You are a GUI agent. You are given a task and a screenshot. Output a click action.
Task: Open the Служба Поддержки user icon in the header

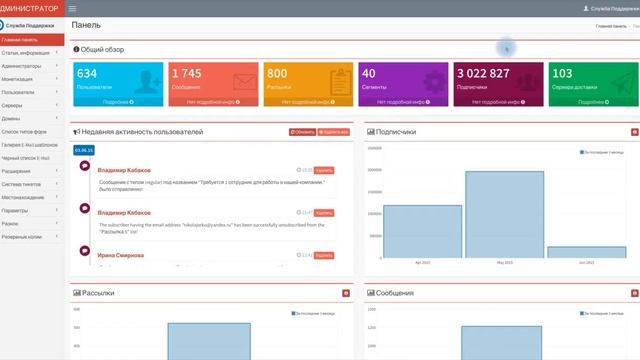click(x=586, y=8)
